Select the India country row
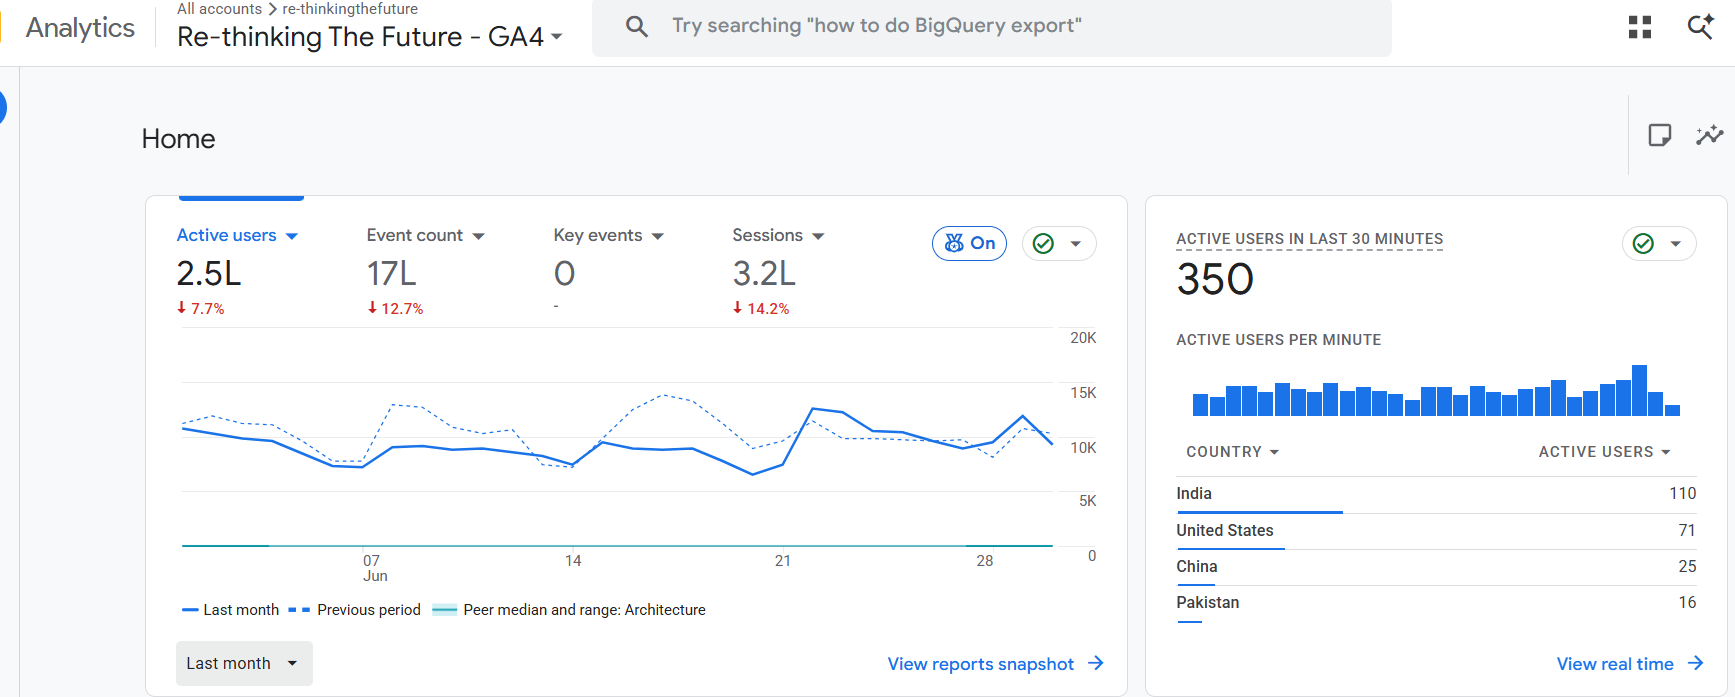1735x697 pixels. [1436, 494]
